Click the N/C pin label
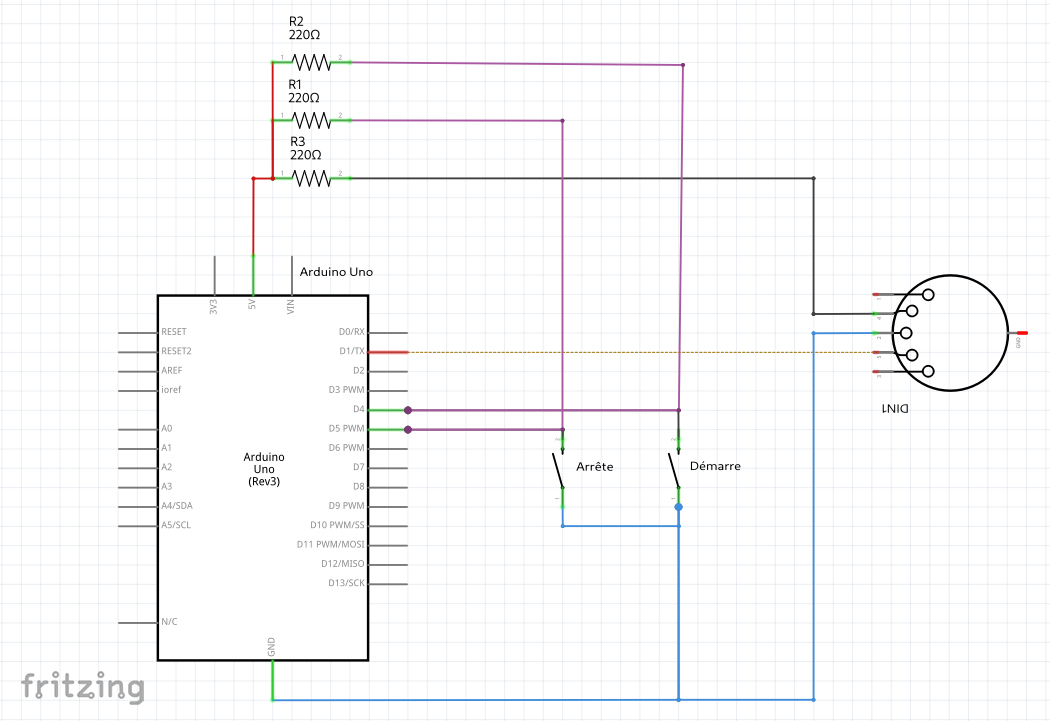The width and height of the screenshot is (1050, 721). [x=169, y=622]
